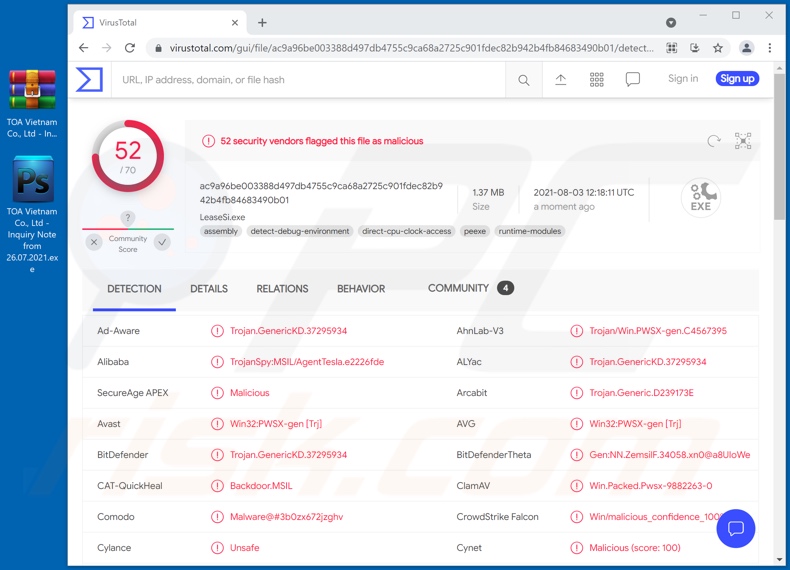790x570 pixels.
Task: Click the detect-debug-environment tag
Action: (x=300, y=231)
